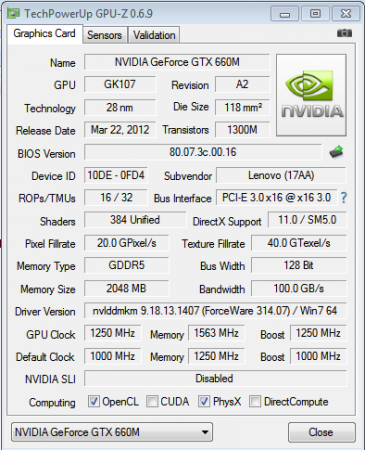365x450 pixels.
Task: Select NVIDIA GeForce GTX 660M combo box
Action: 112,432
